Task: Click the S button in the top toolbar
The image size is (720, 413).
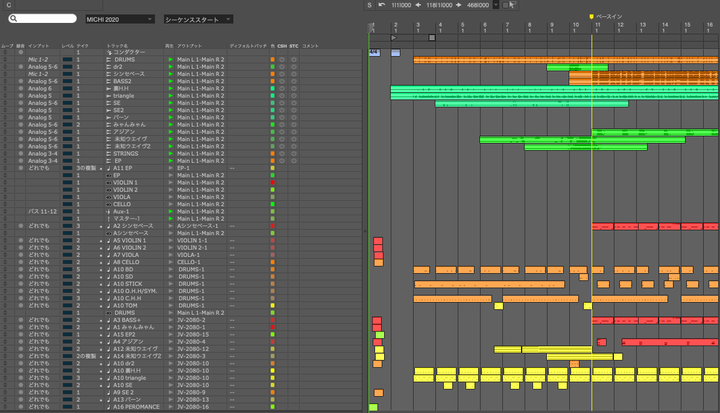Action: tap(369, 5)
